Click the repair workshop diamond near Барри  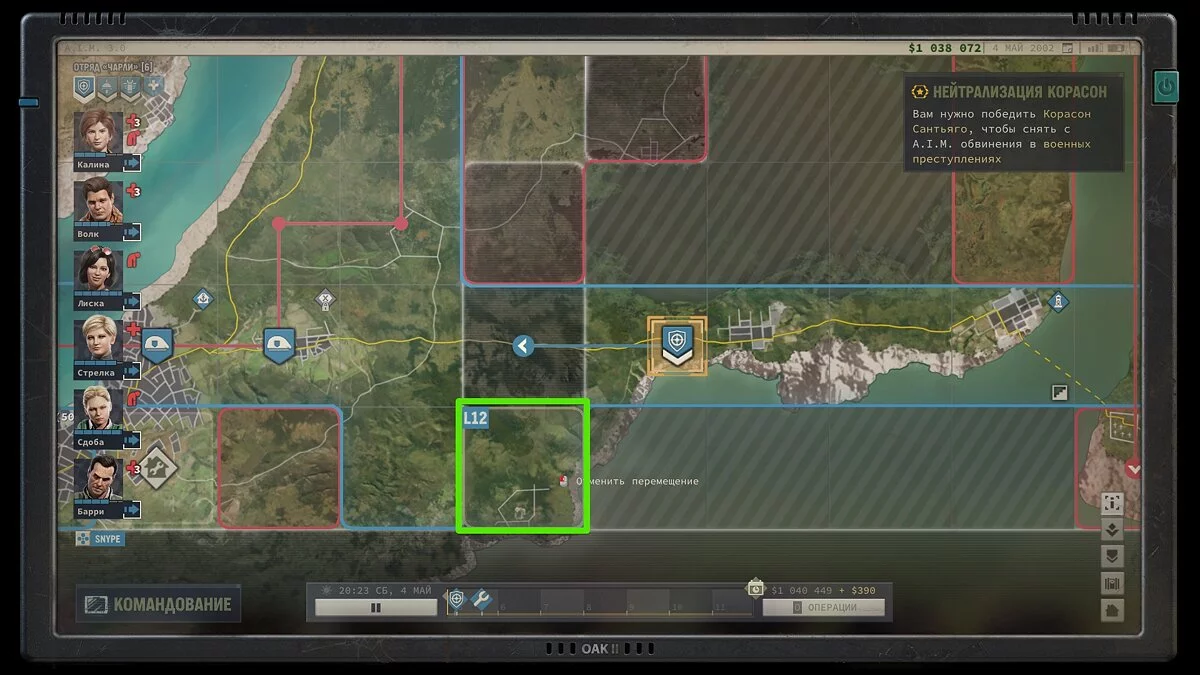coord(156,466)
